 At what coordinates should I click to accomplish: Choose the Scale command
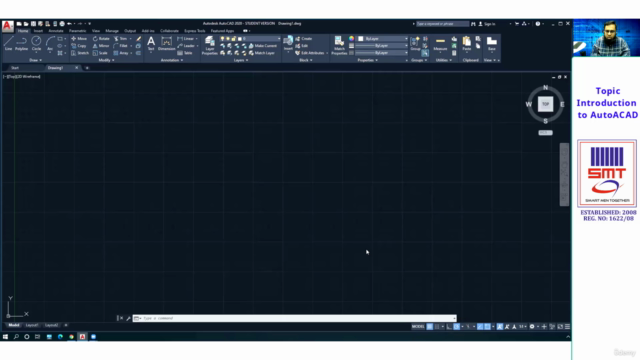100,53
